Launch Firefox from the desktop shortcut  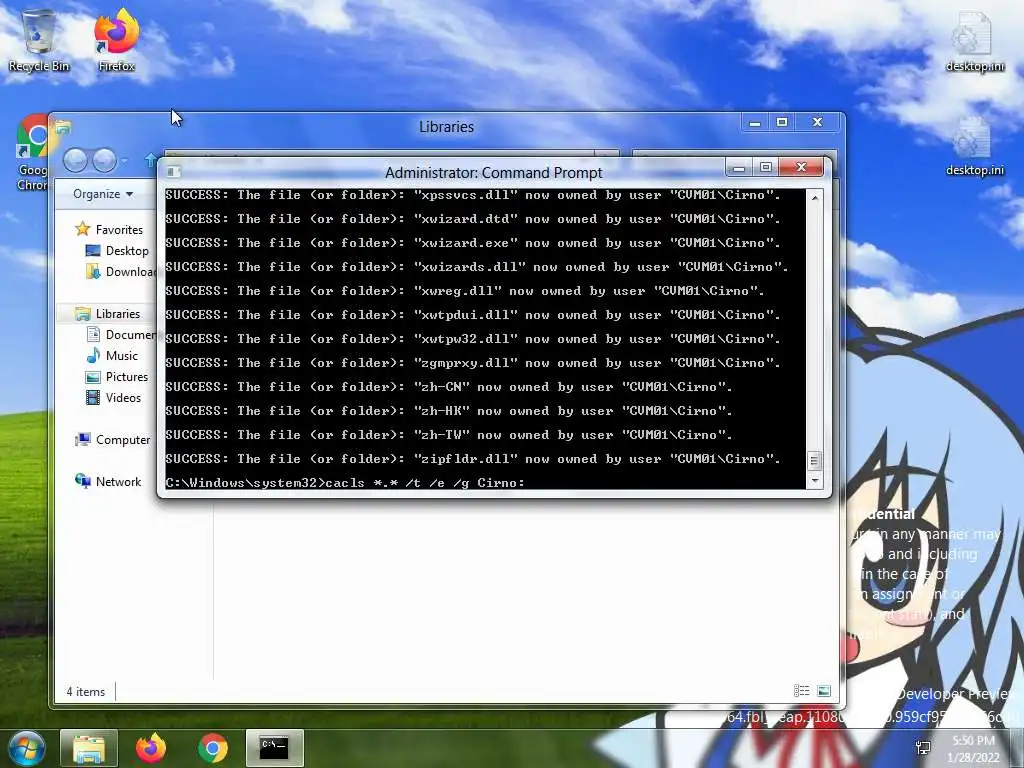coord(116,40)
